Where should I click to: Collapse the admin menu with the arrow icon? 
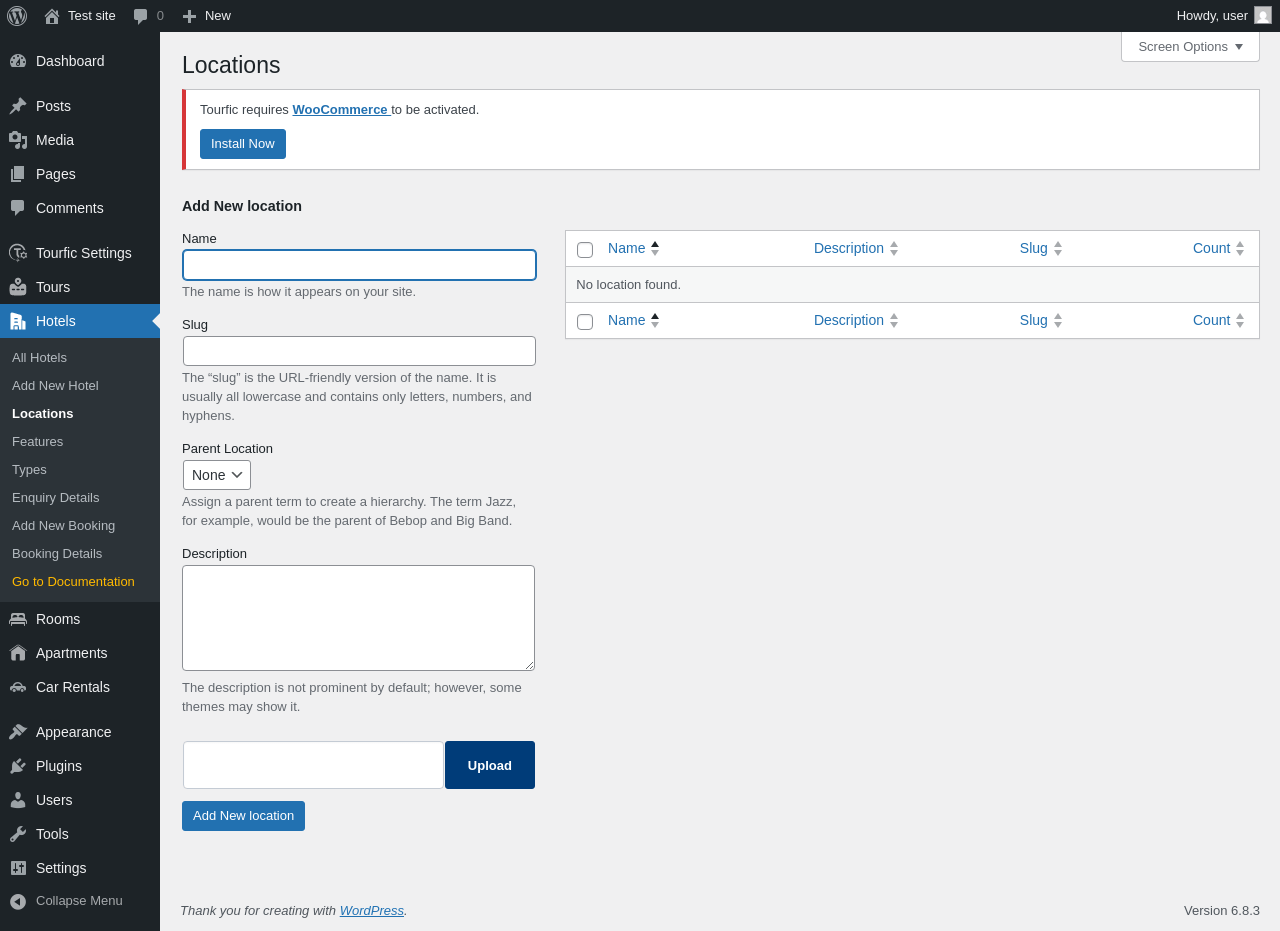point(18,901)
